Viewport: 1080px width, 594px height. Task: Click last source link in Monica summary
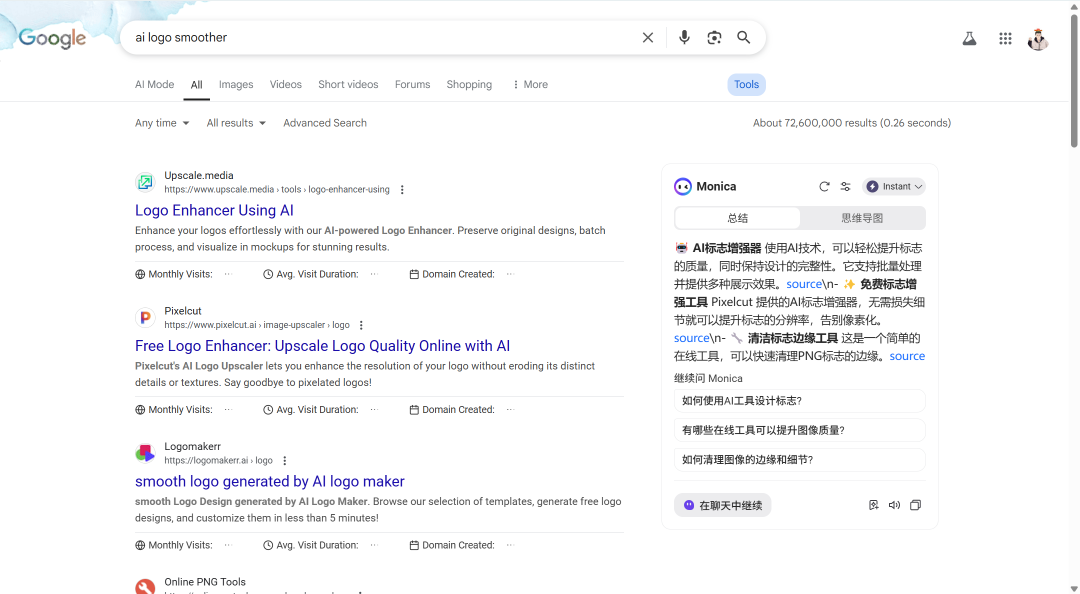(907, 356)
